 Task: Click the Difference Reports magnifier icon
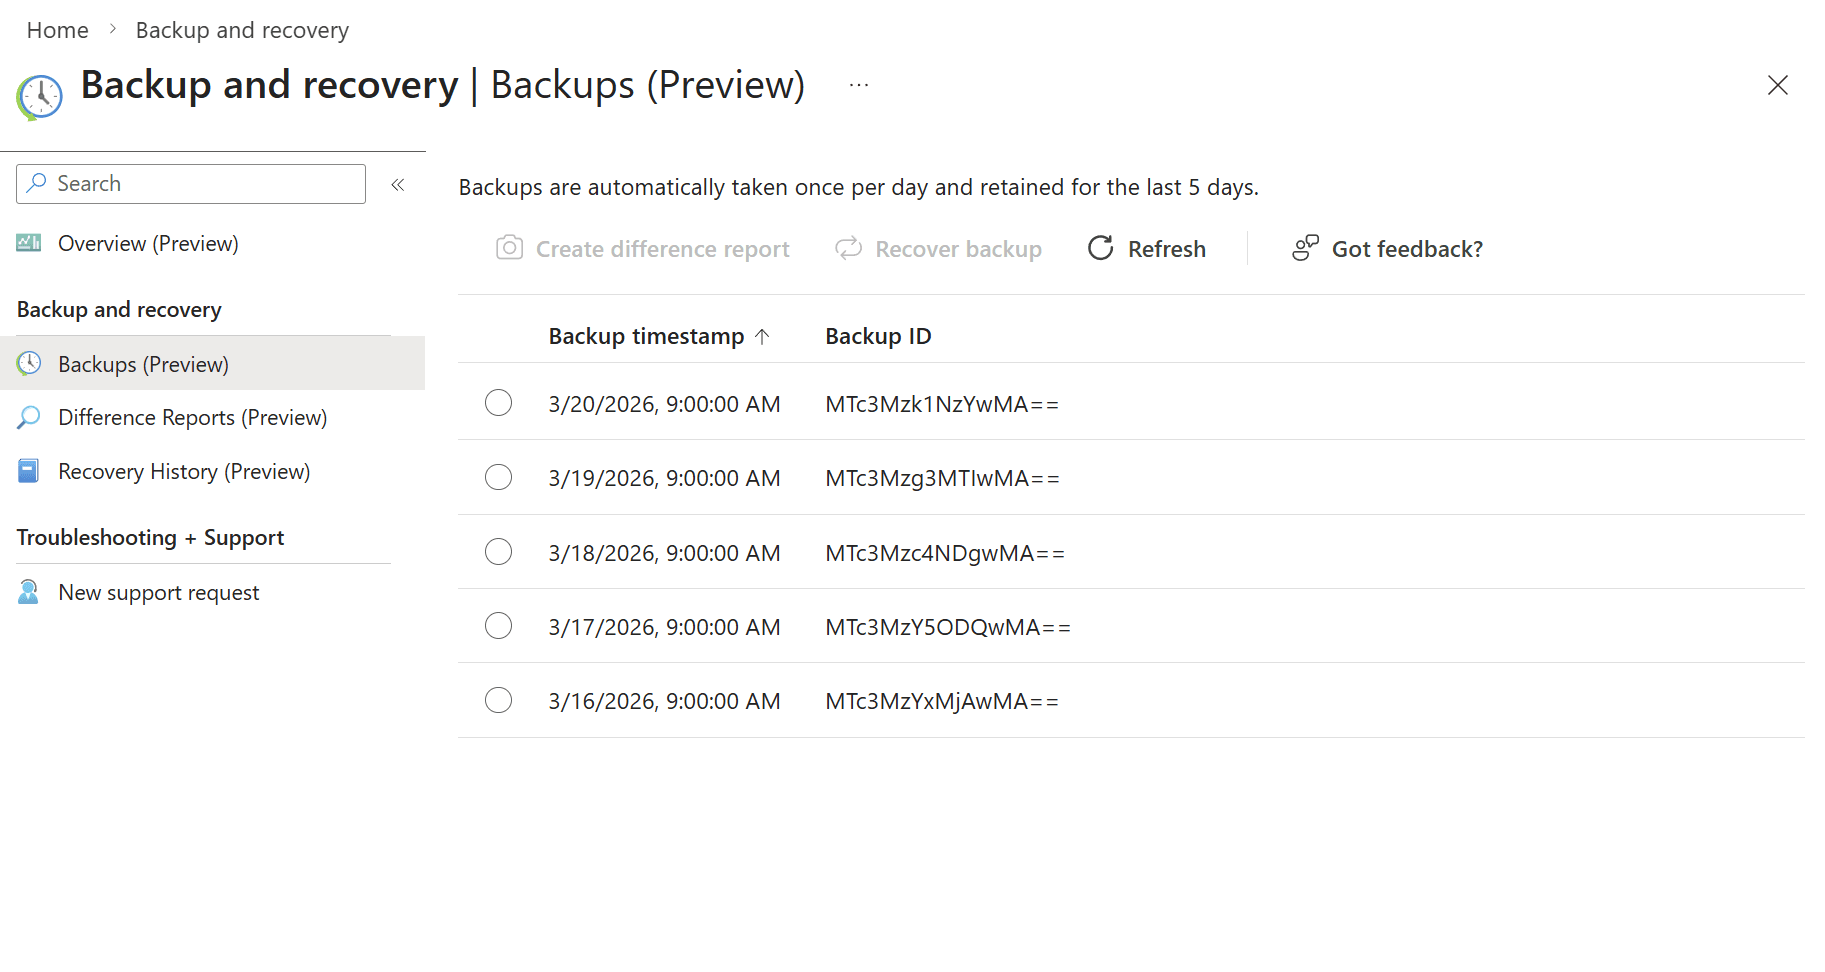tap(27, 417)
